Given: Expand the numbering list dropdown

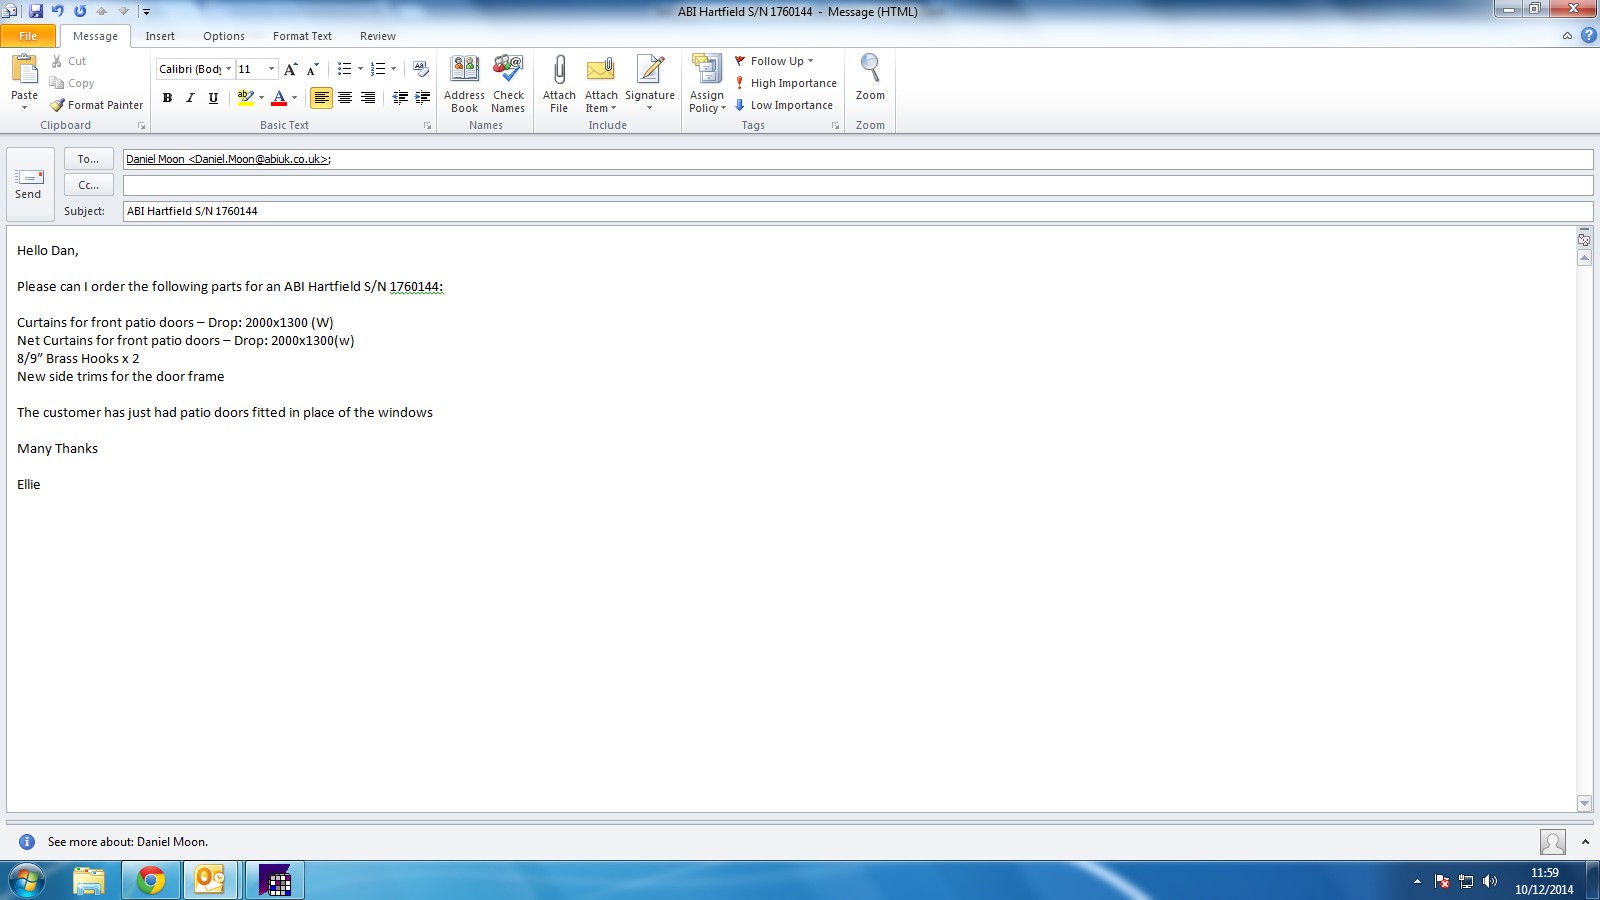Looking at the screenshot, I should [x=394, y=69].
